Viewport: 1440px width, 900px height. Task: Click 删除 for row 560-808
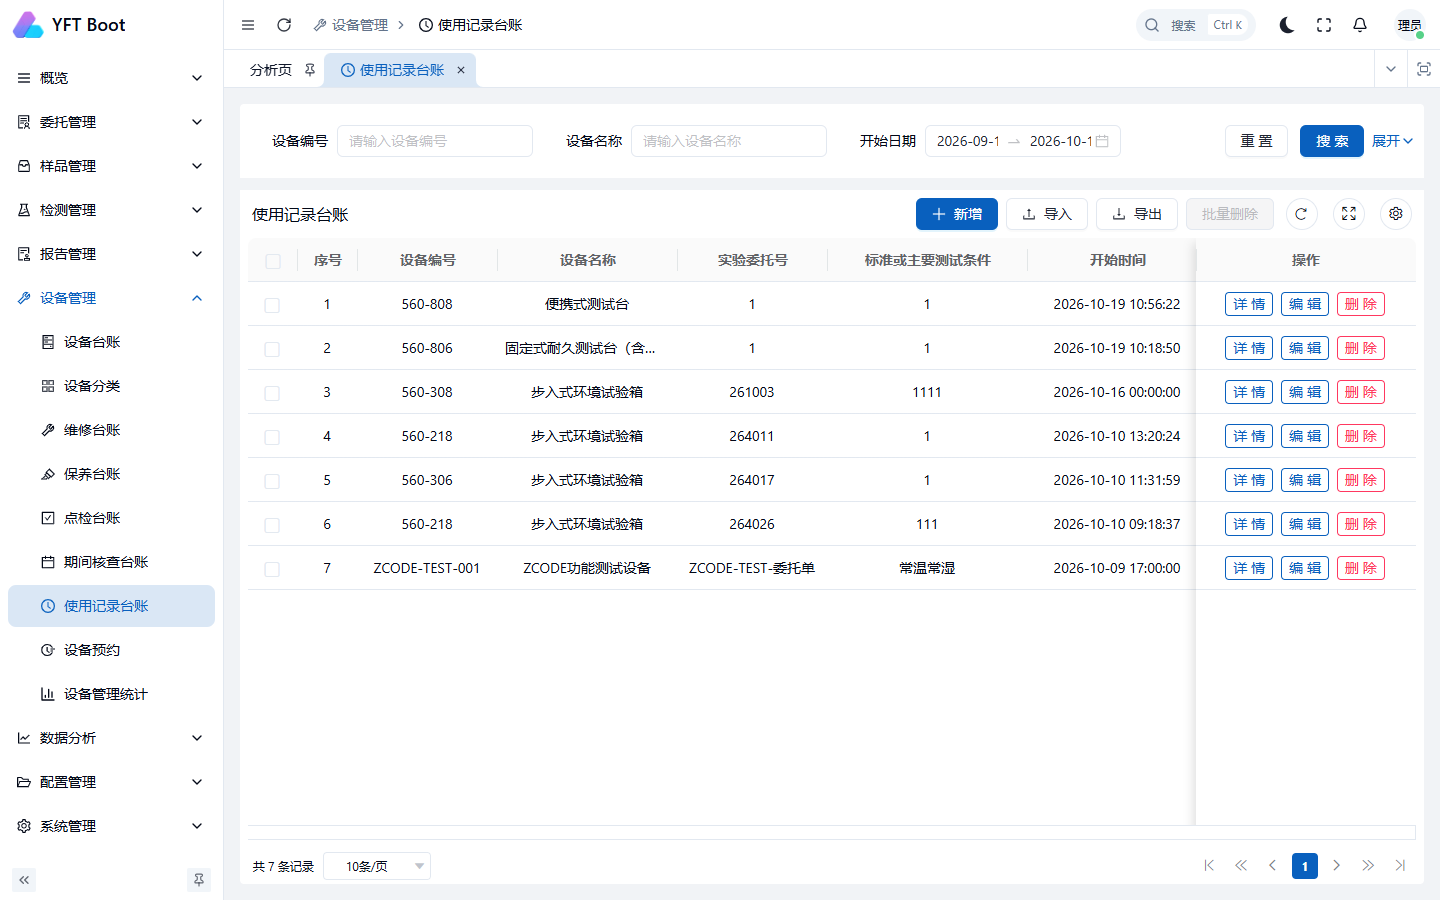pos(1361,304)
